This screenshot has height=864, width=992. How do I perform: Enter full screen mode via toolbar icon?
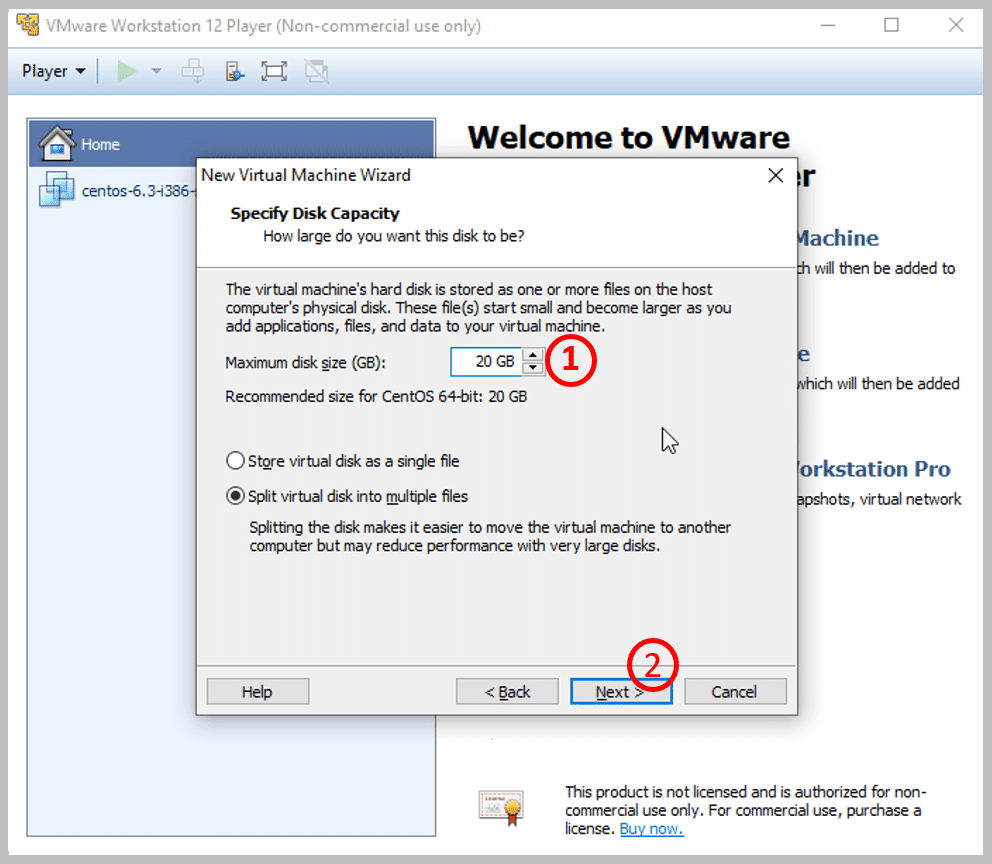[x=273, y=71]
